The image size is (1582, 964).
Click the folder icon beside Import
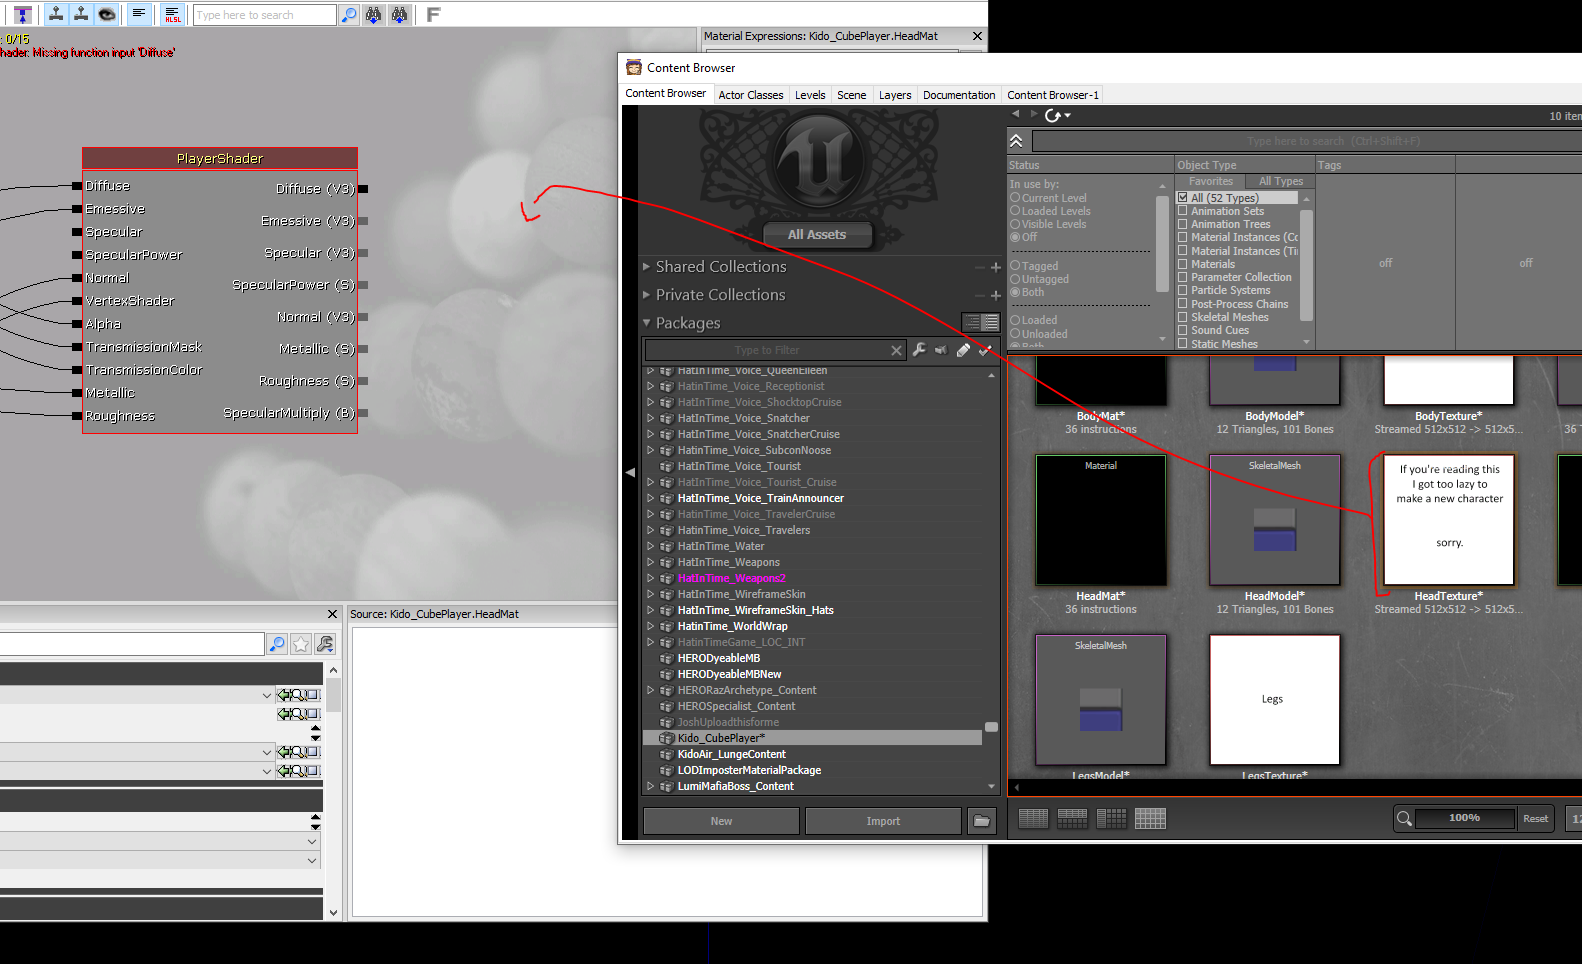click(x=982, y=821)
